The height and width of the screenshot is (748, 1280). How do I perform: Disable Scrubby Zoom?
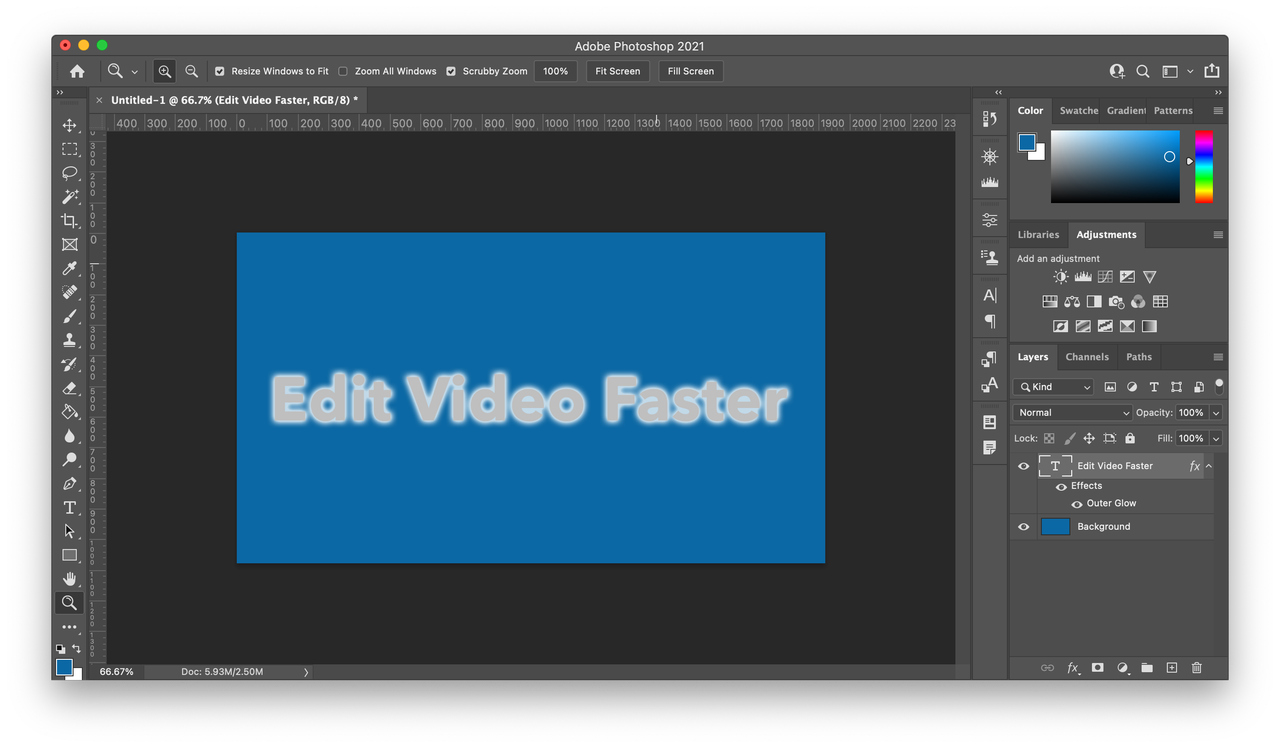click(450, 71)
